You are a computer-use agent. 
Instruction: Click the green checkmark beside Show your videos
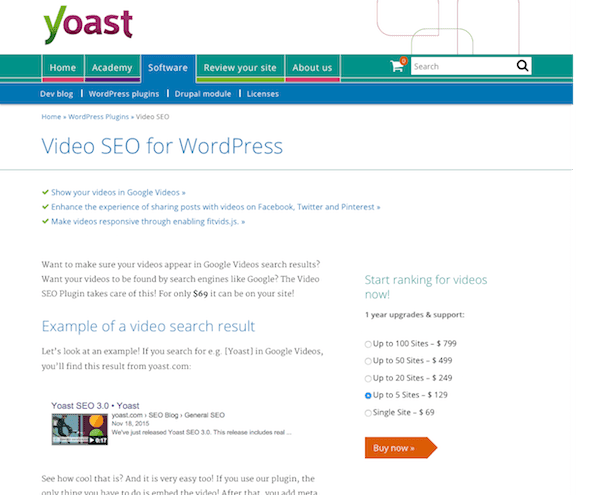point(45,192)
